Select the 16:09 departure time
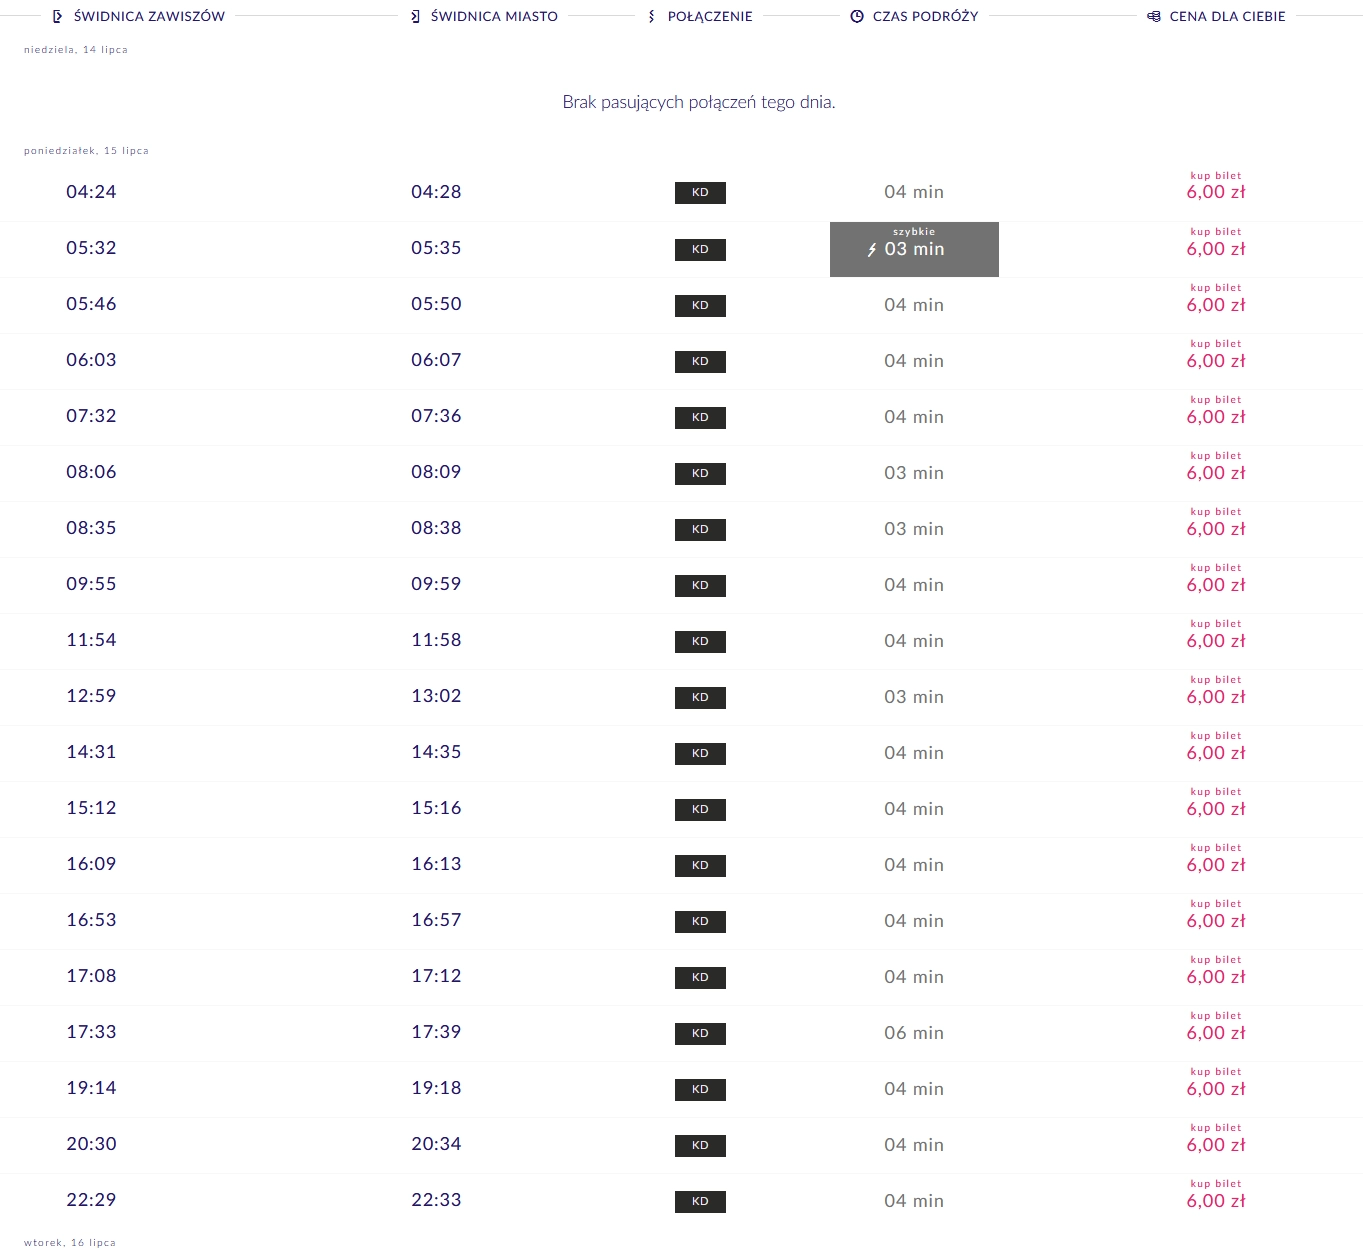This screenshot has height=1260, width=1363. (91, 864)
